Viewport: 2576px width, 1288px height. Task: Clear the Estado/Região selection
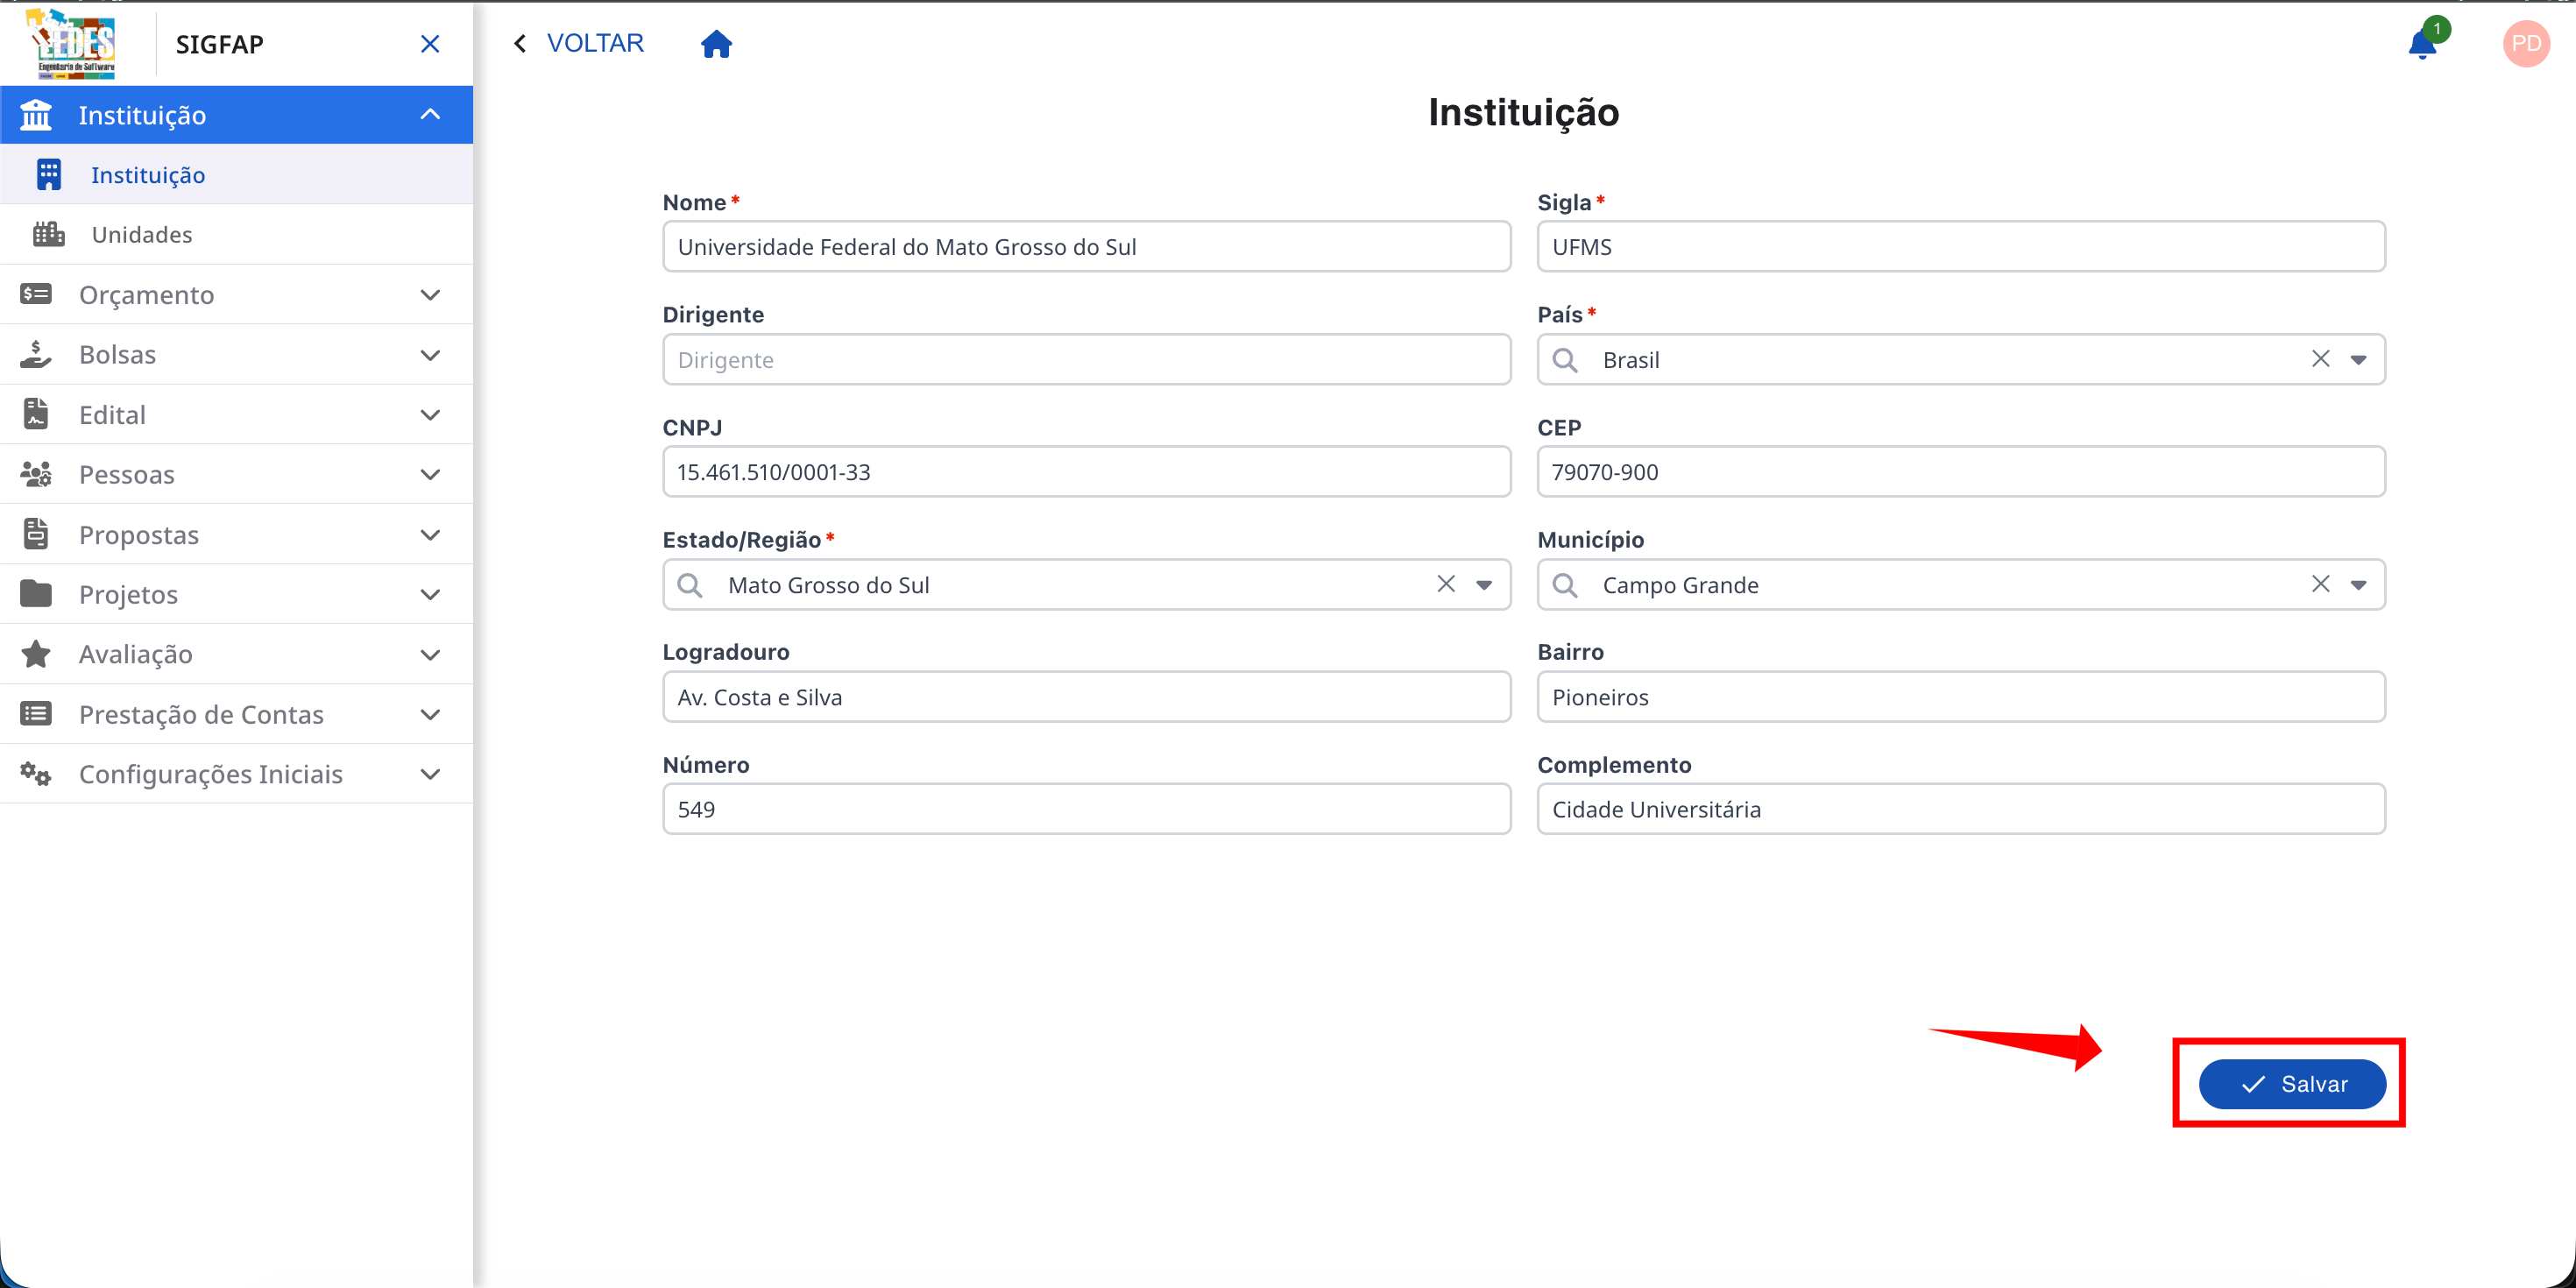(1445, 584)
